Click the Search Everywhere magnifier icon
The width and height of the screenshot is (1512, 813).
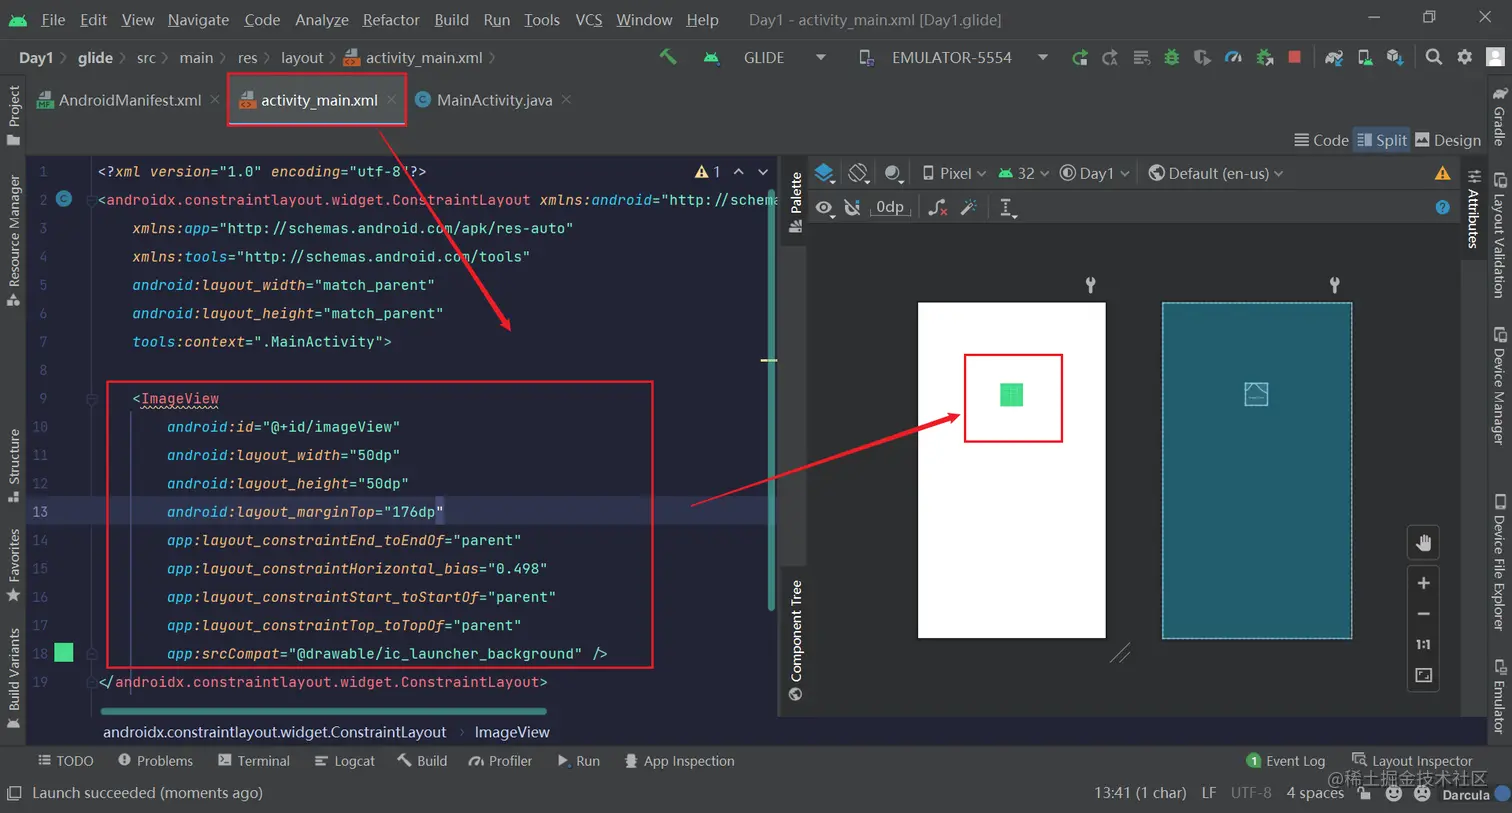pos(1434,57)
